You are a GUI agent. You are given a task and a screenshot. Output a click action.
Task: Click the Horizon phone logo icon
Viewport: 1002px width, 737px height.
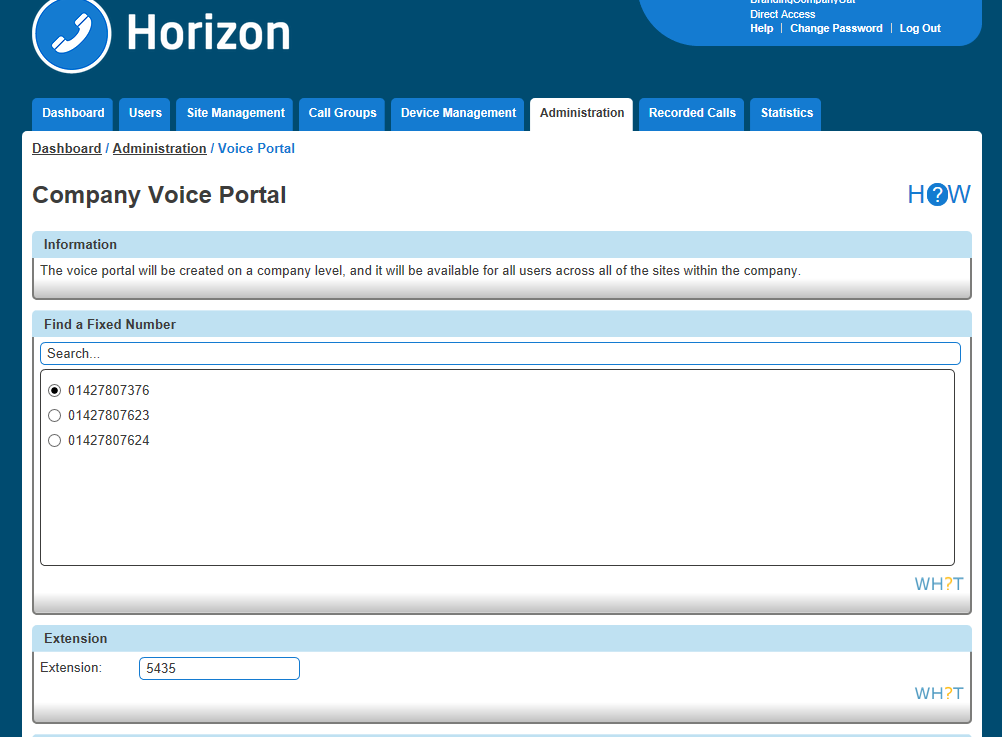tap(72, 35)
